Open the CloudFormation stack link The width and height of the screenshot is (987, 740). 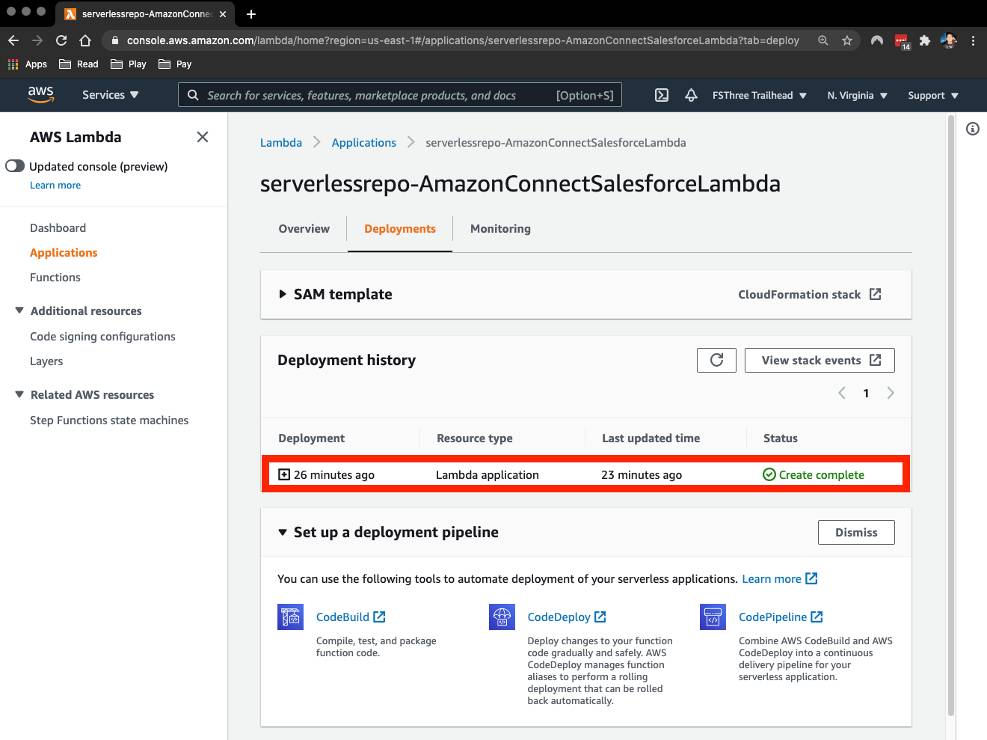click(809, 294)
